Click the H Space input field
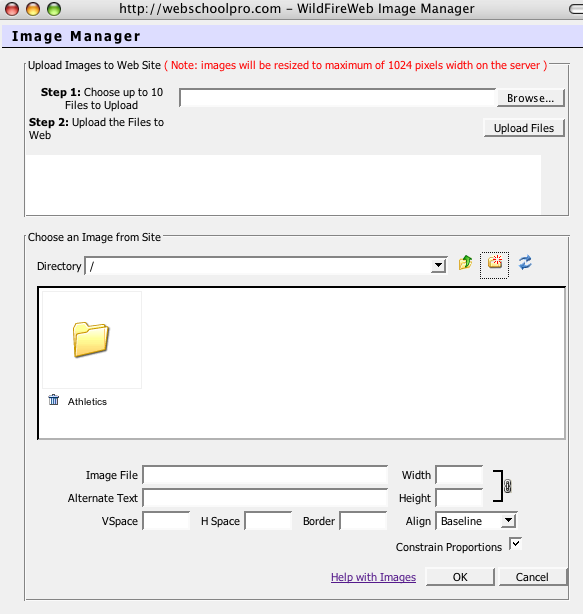 click(x=268, y=521)
